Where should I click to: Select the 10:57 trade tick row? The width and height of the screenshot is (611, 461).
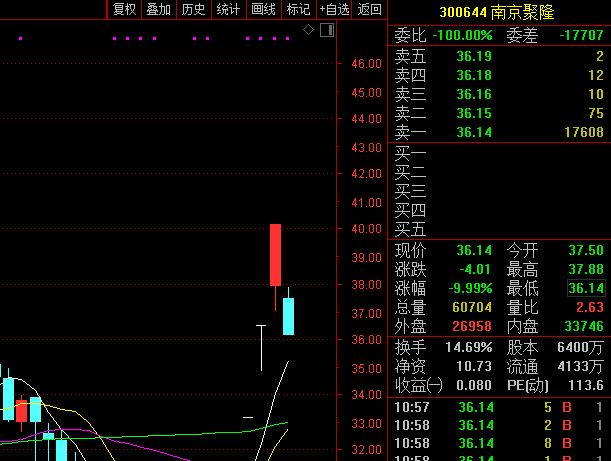click(499, 408)
